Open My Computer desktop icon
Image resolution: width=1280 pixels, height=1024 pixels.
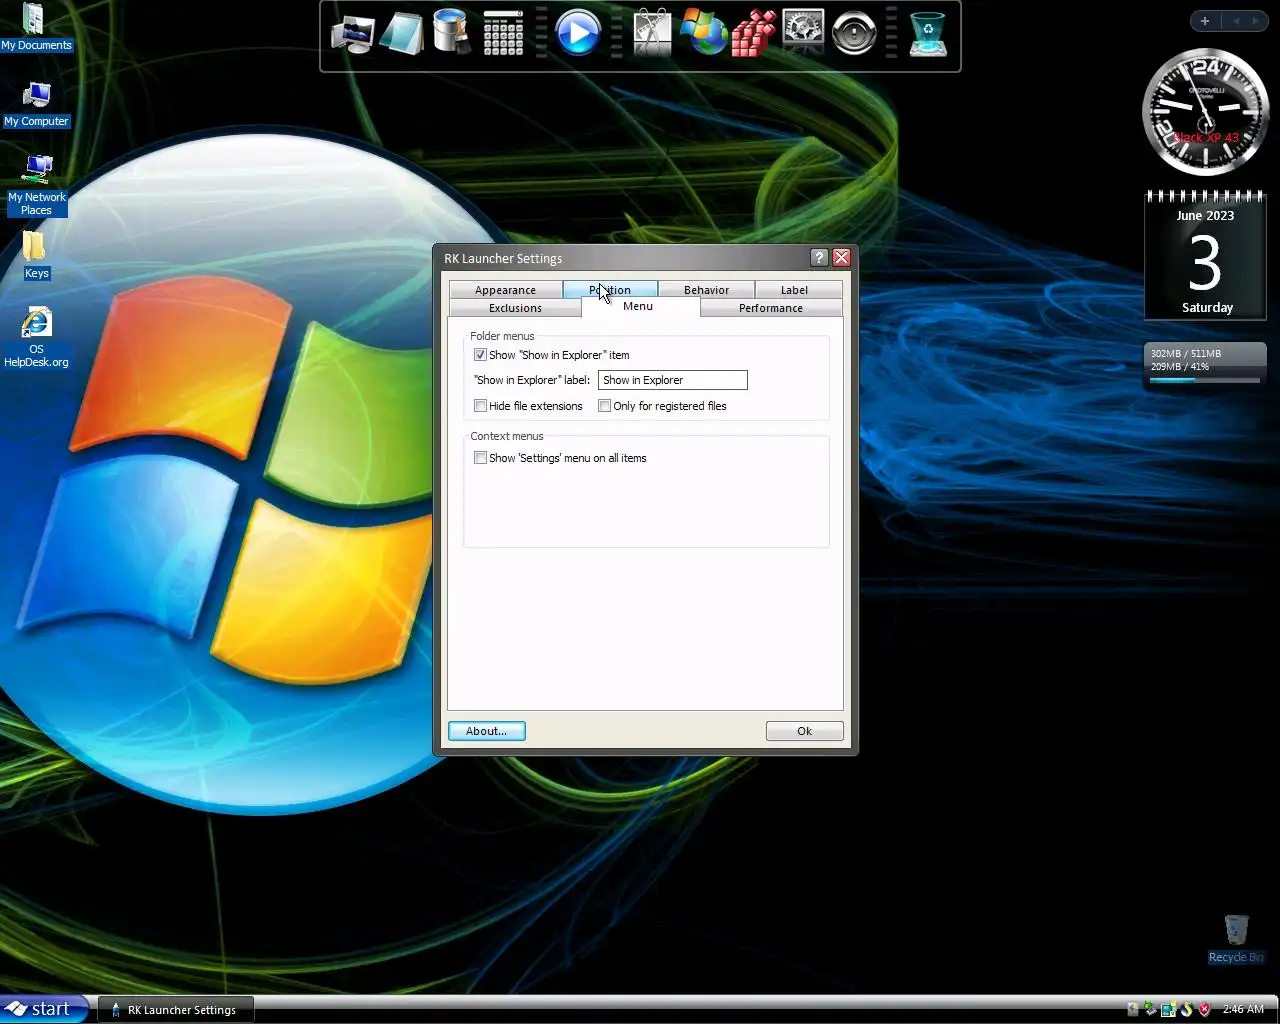pyautogui.click(x=36, y=104)
